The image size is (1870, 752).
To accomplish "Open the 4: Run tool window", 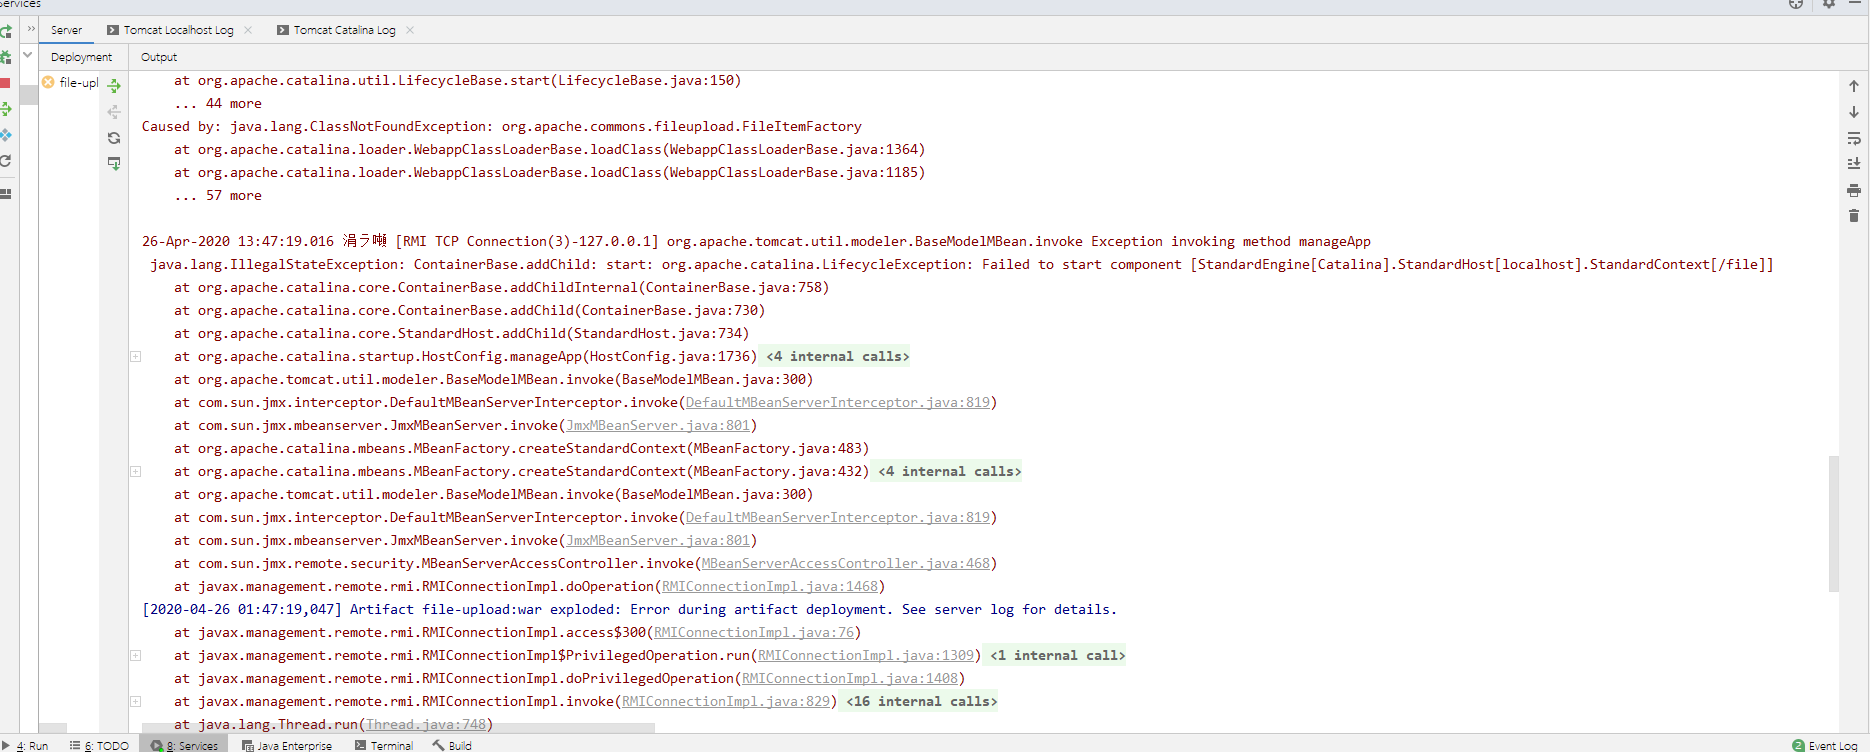I will [27, 745].
